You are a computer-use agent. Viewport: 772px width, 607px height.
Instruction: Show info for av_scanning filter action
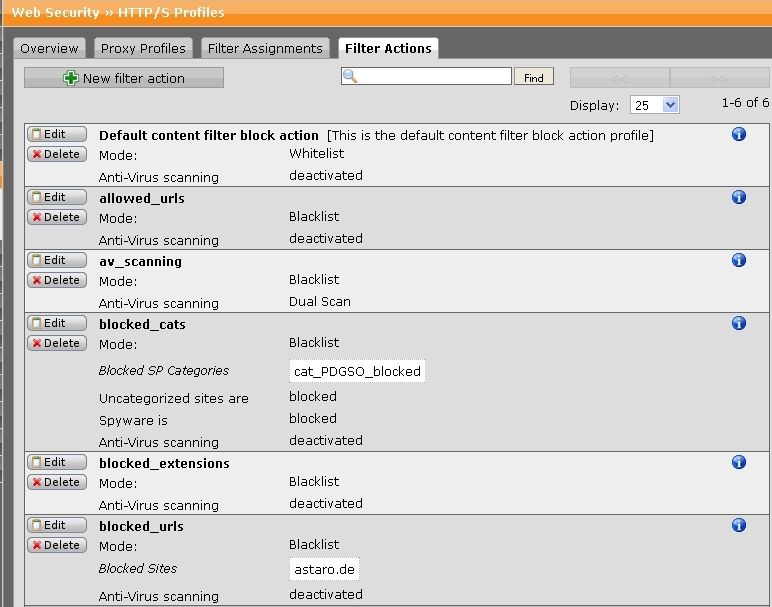click(x=739, y=260)
